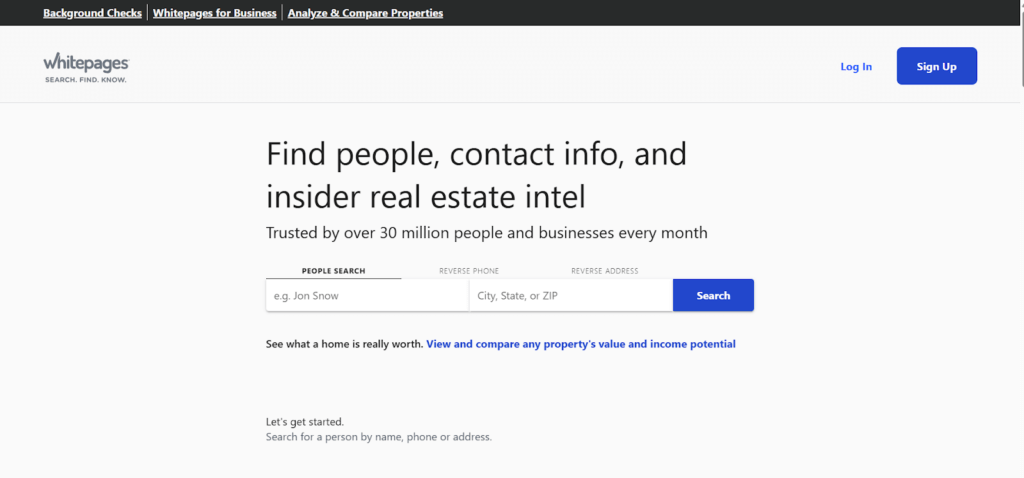Click the Sign Up button
Screen dimensions: 1024x478
coord(936,66)
